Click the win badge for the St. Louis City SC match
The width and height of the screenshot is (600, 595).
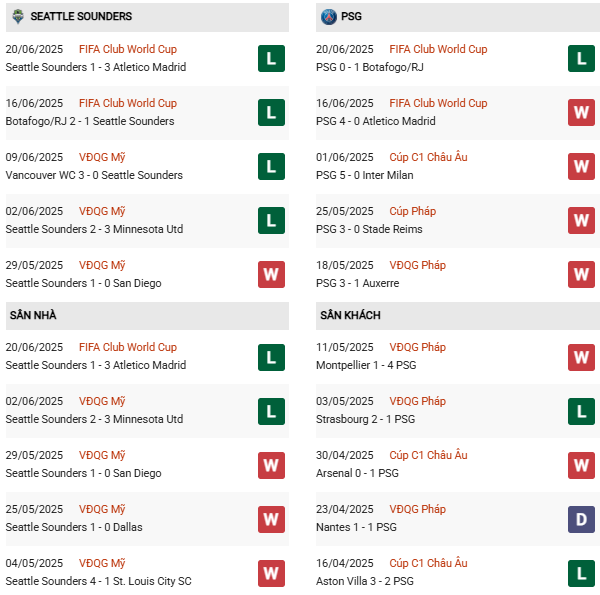tap(271, 572)
